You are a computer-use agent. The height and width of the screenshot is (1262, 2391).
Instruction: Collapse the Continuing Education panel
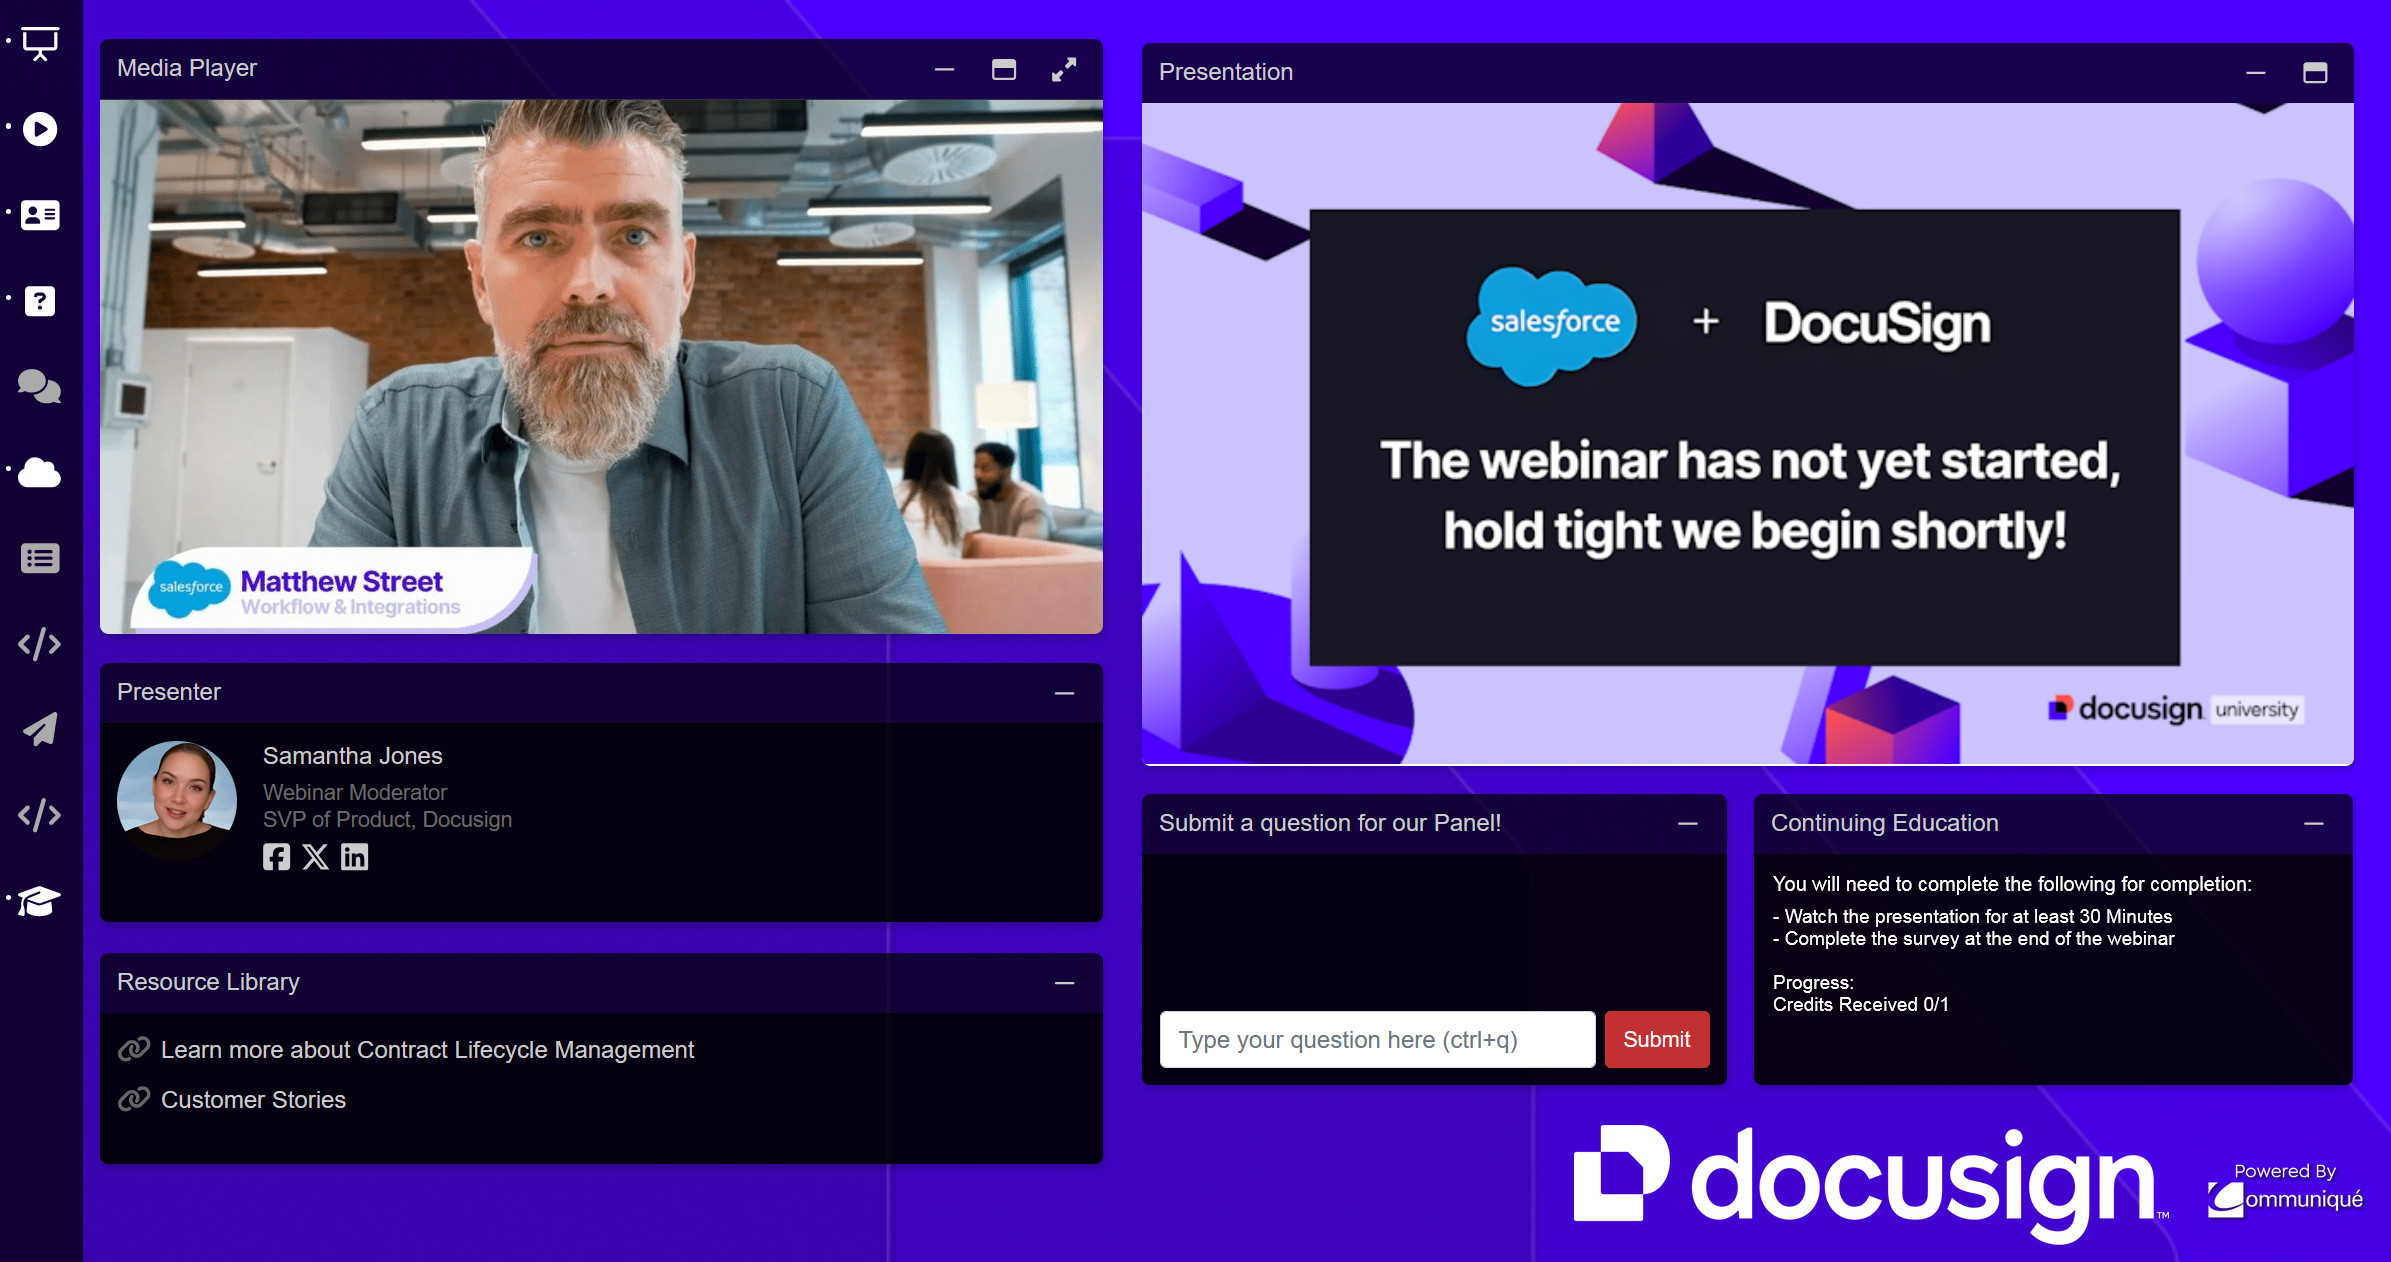(2314, 823)
